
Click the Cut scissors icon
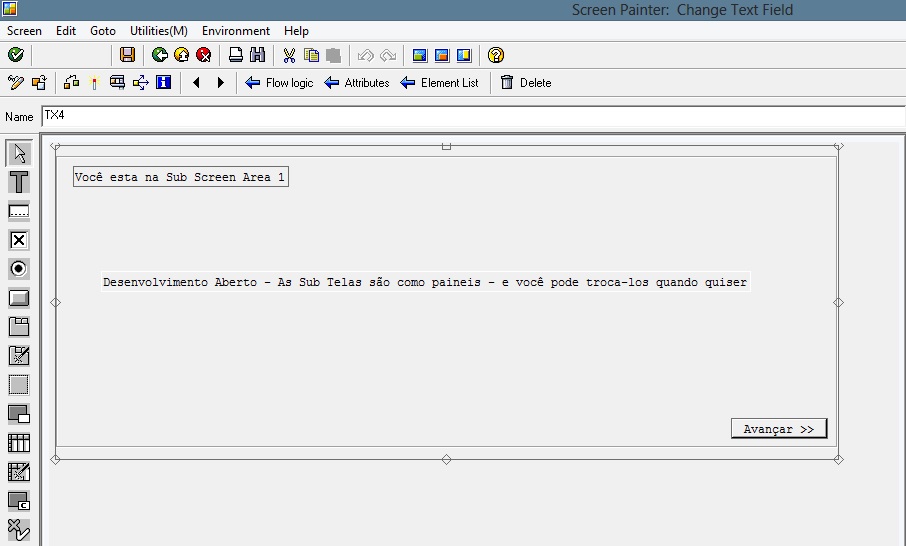coord(290,55)
